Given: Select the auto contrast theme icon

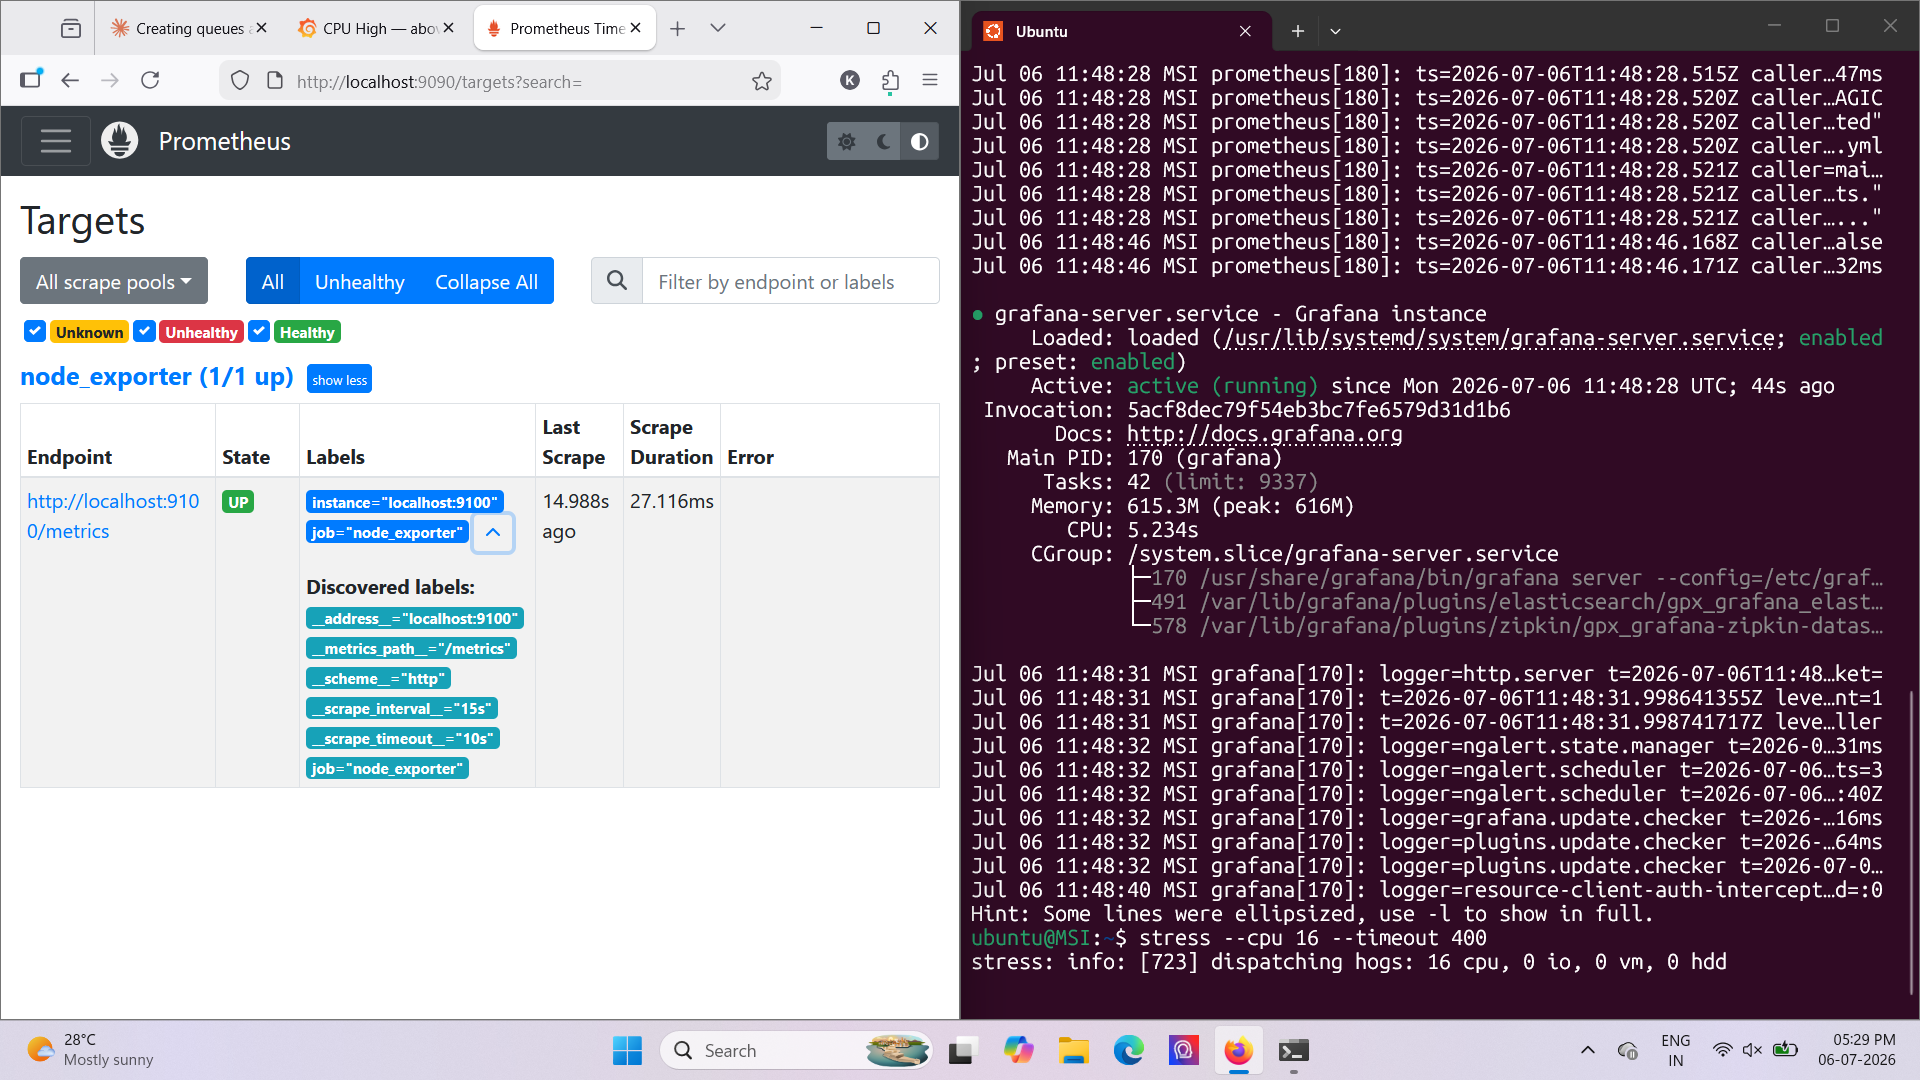Looking at the screenshot, I should [x=919, y=142].
